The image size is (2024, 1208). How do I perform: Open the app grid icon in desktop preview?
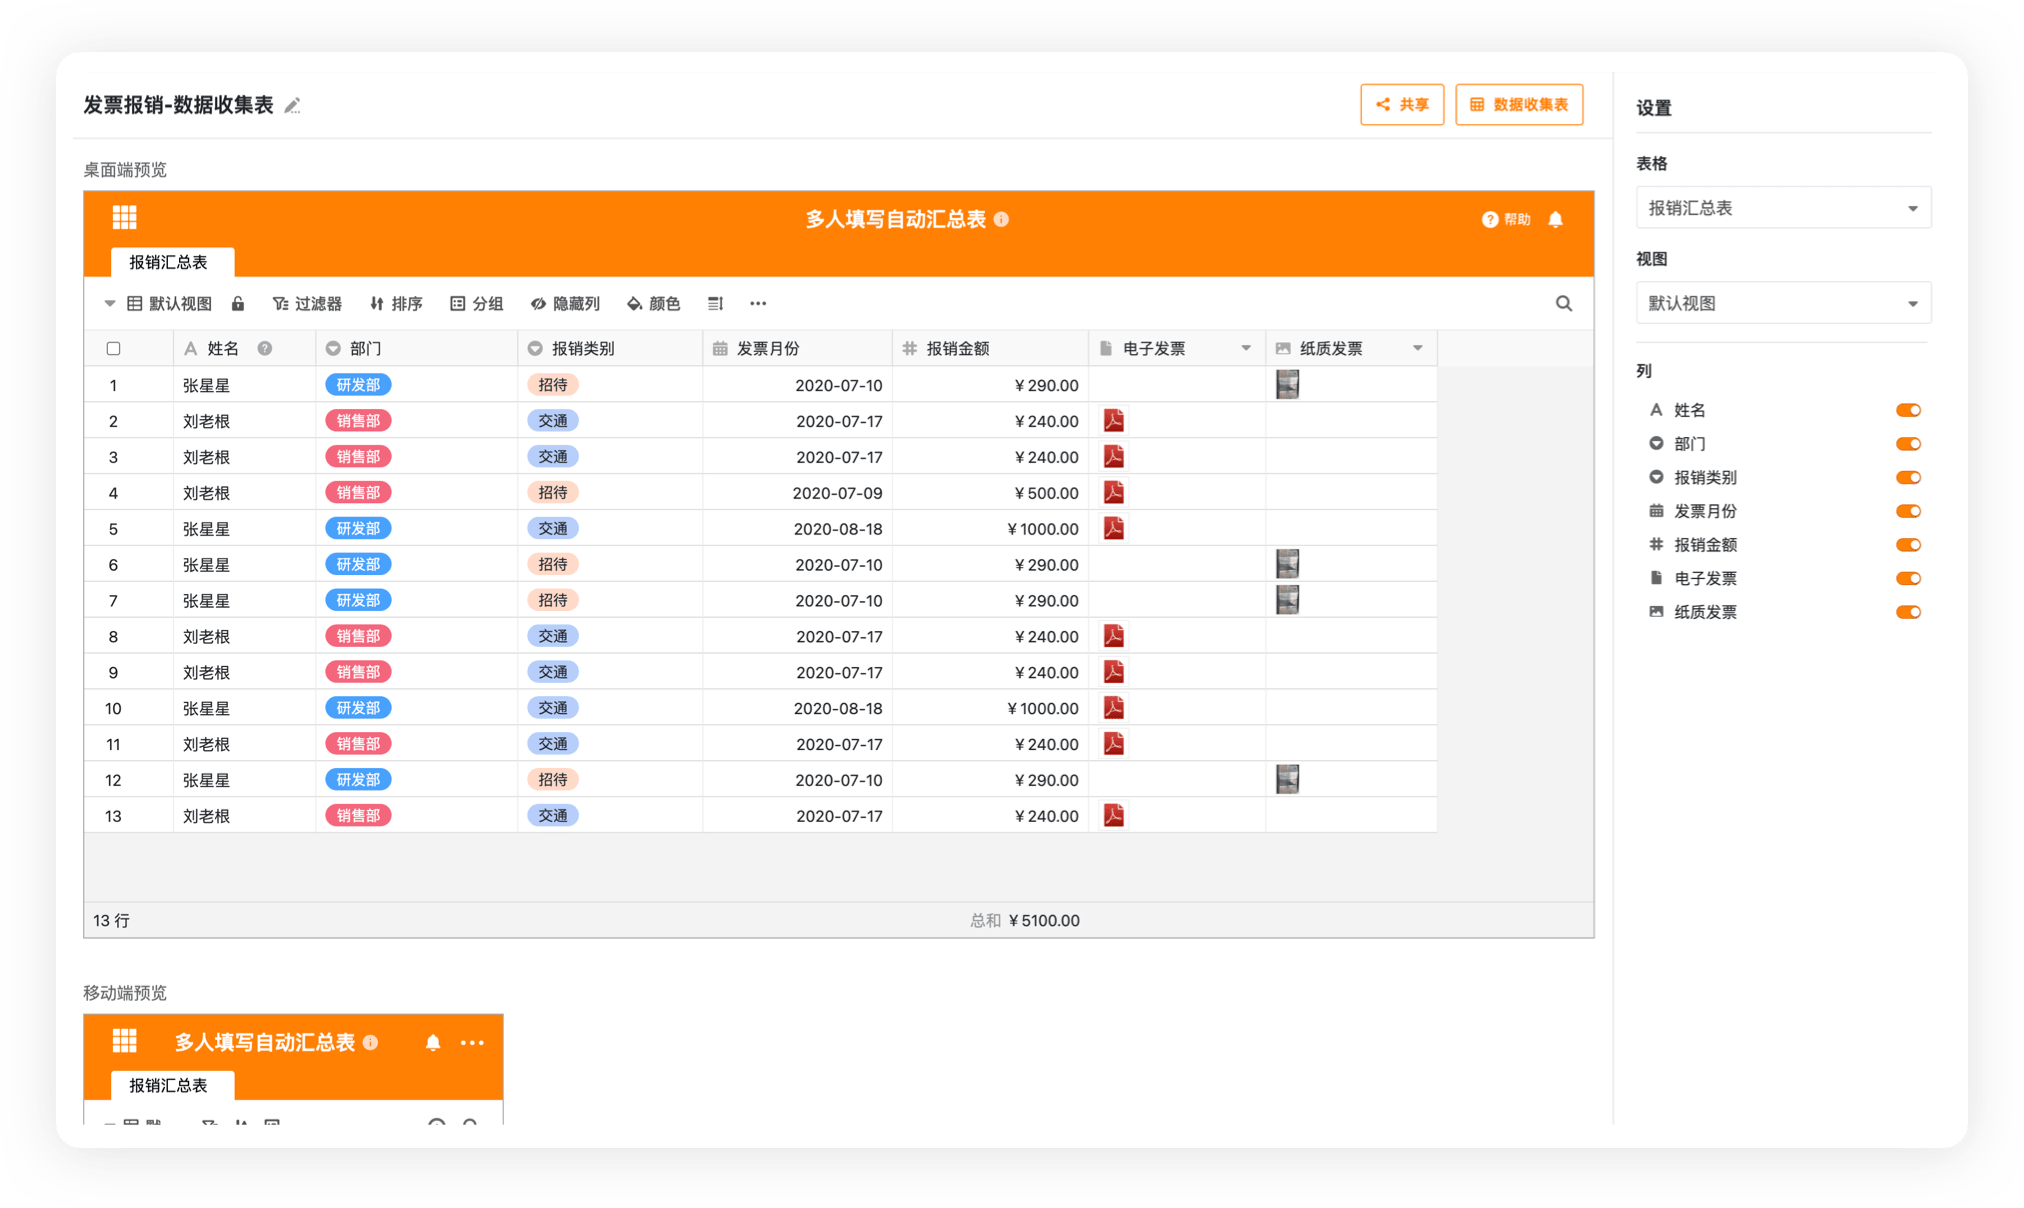pyautogui.click(x=124, y=218)
